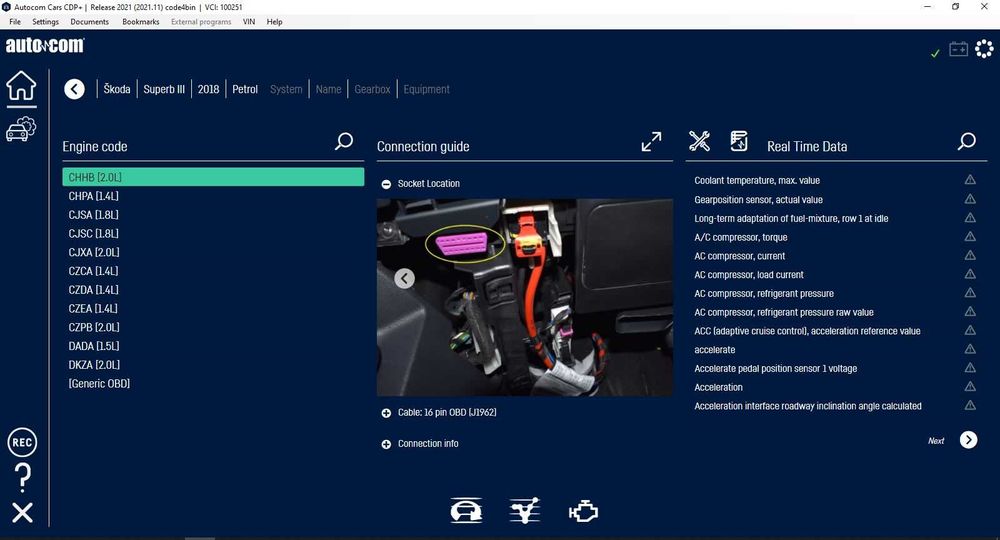Open the wrench and screwdriver tools icon

pyautogui.click(x=700, y=141)
